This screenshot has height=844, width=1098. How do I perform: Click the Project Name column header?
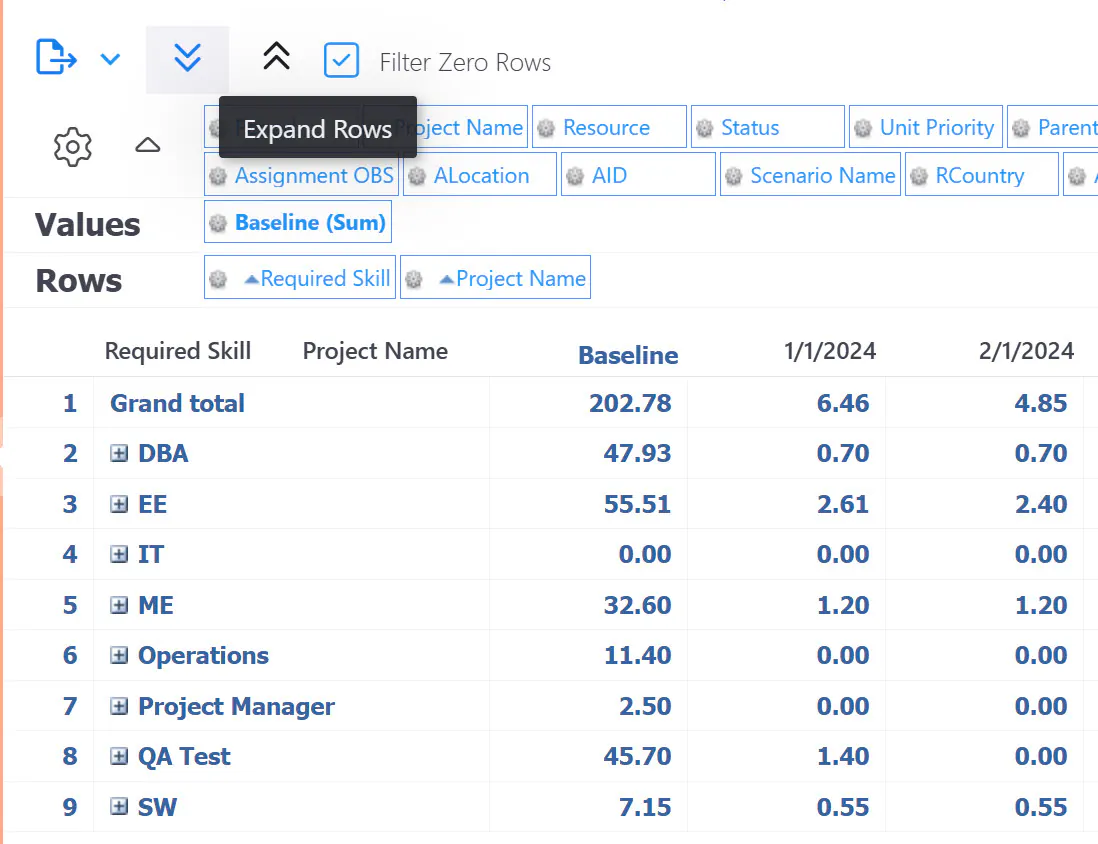375,351
